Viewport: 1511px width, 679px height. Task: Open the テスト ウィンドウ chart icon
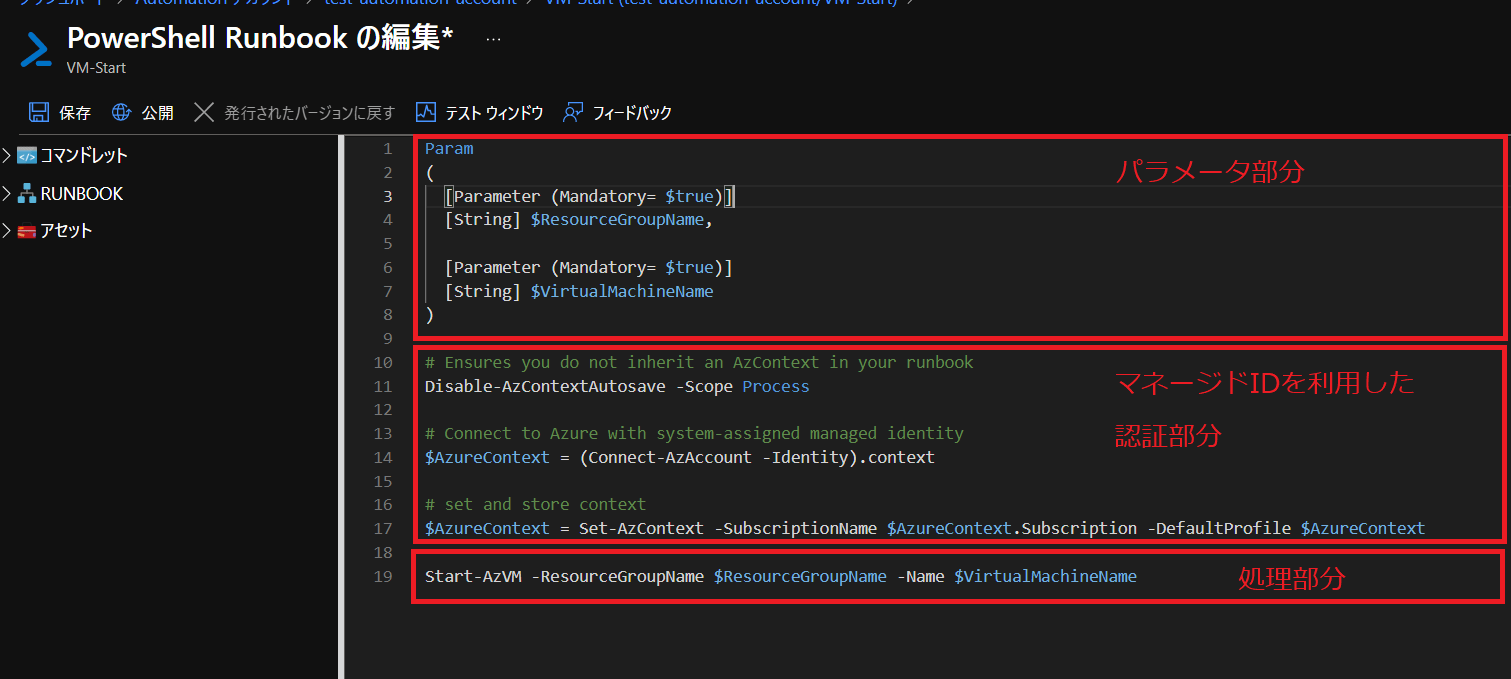[x=426, y=112]
